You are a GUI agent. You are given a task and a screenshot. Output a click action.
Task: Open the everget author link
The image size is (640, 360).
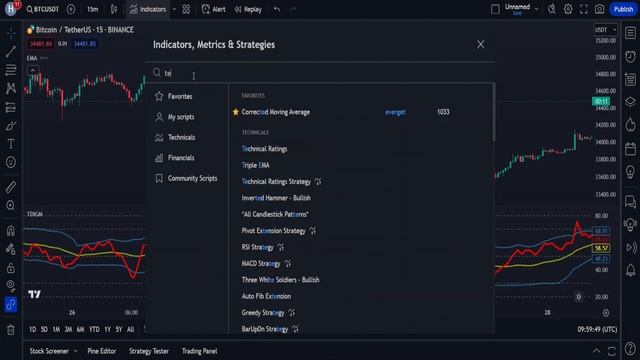click(x=395, y=112)
